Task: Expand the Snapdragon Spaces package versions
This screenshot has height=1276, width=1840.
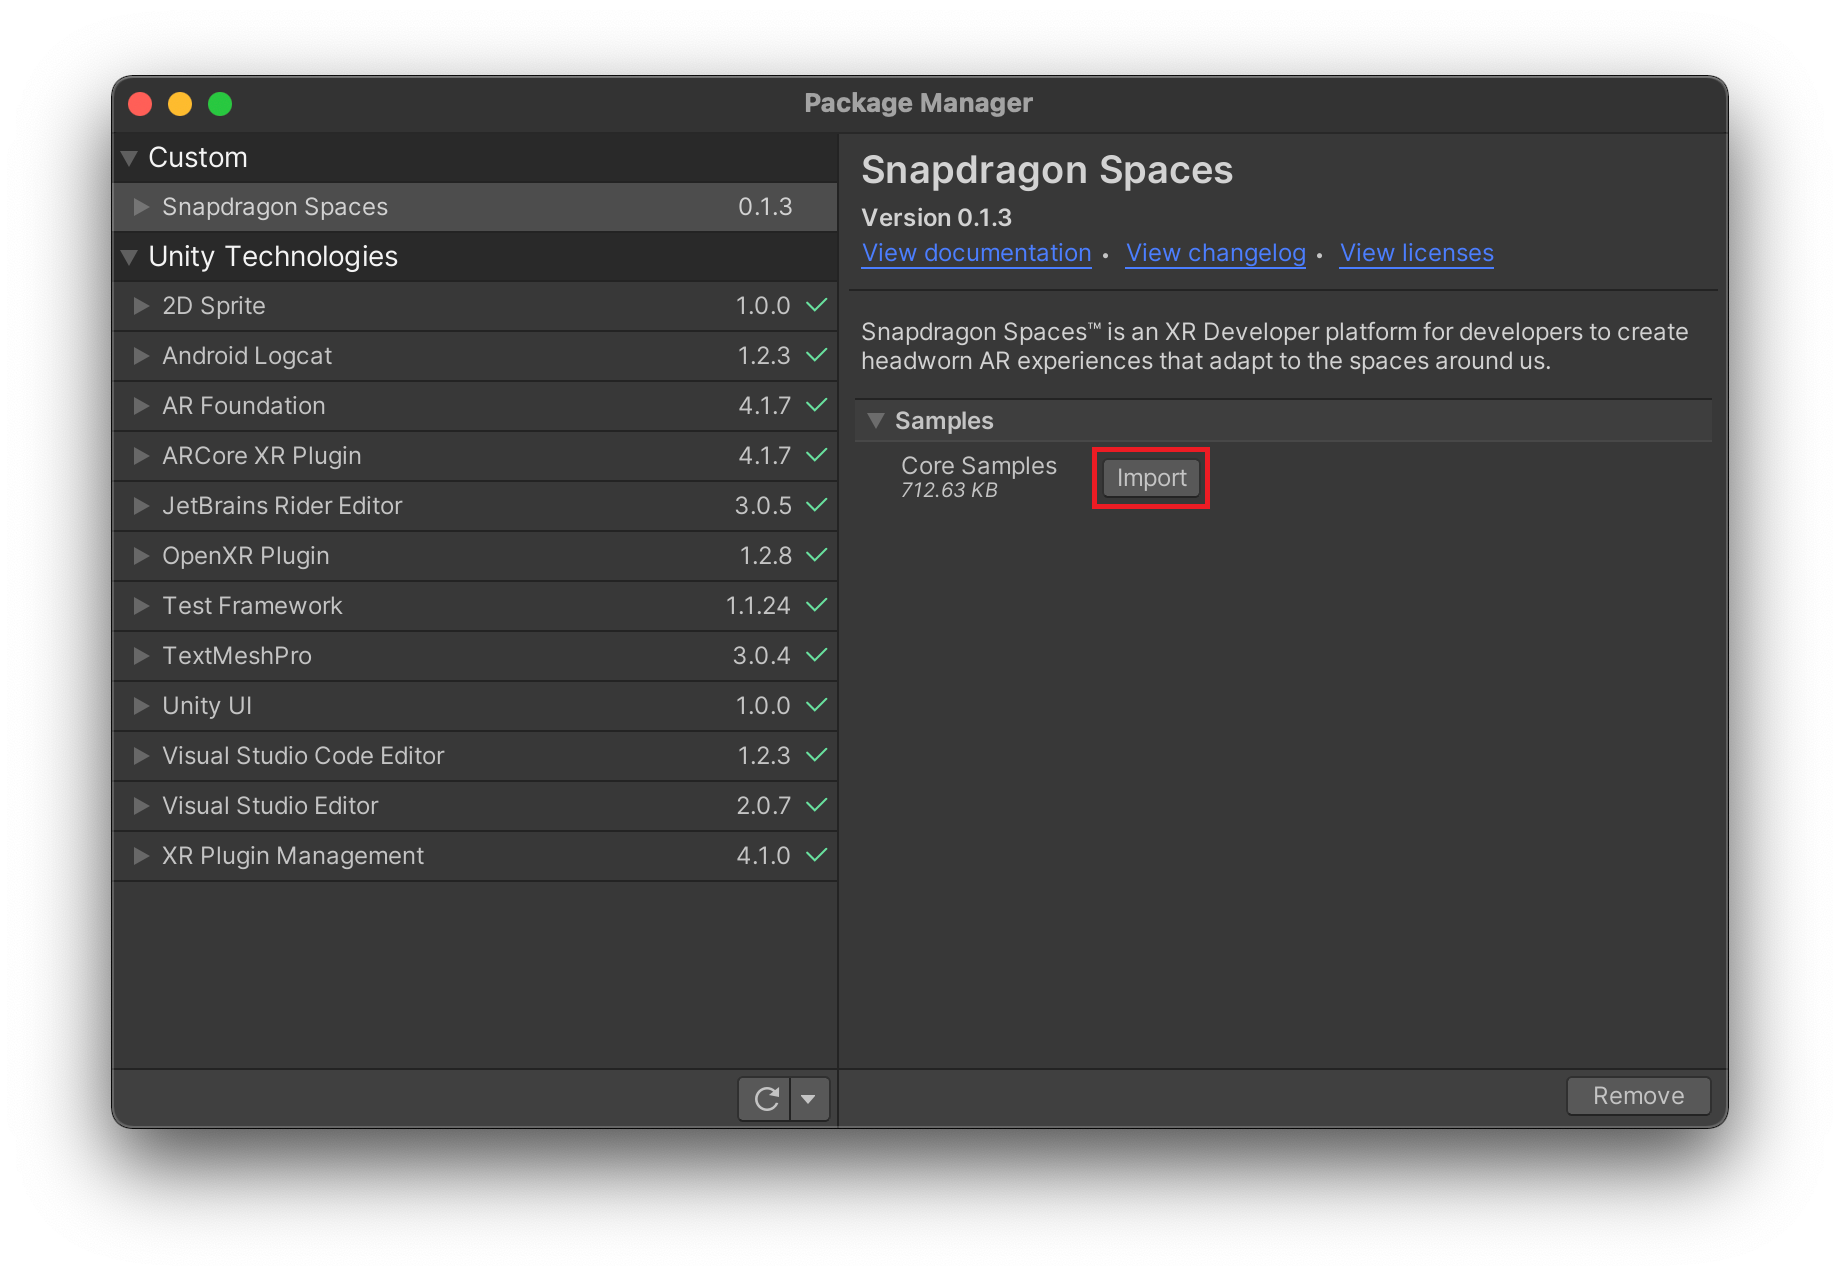Action: coord(141,207)
